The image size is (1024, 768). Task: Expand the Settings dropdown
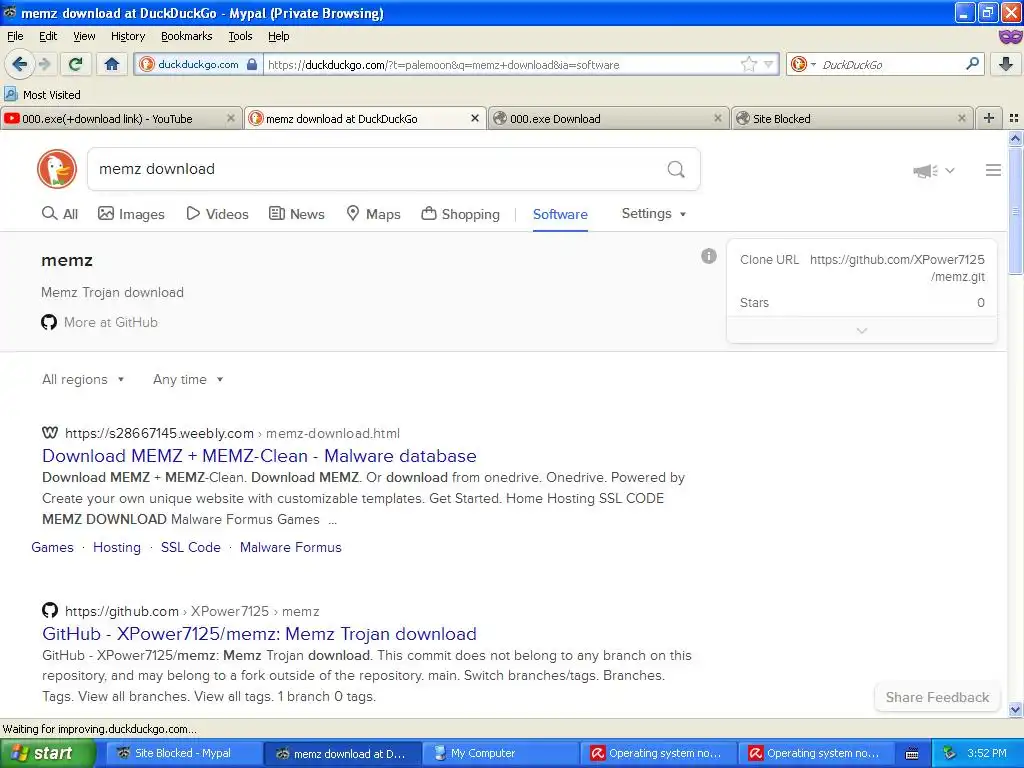[654, 214]
